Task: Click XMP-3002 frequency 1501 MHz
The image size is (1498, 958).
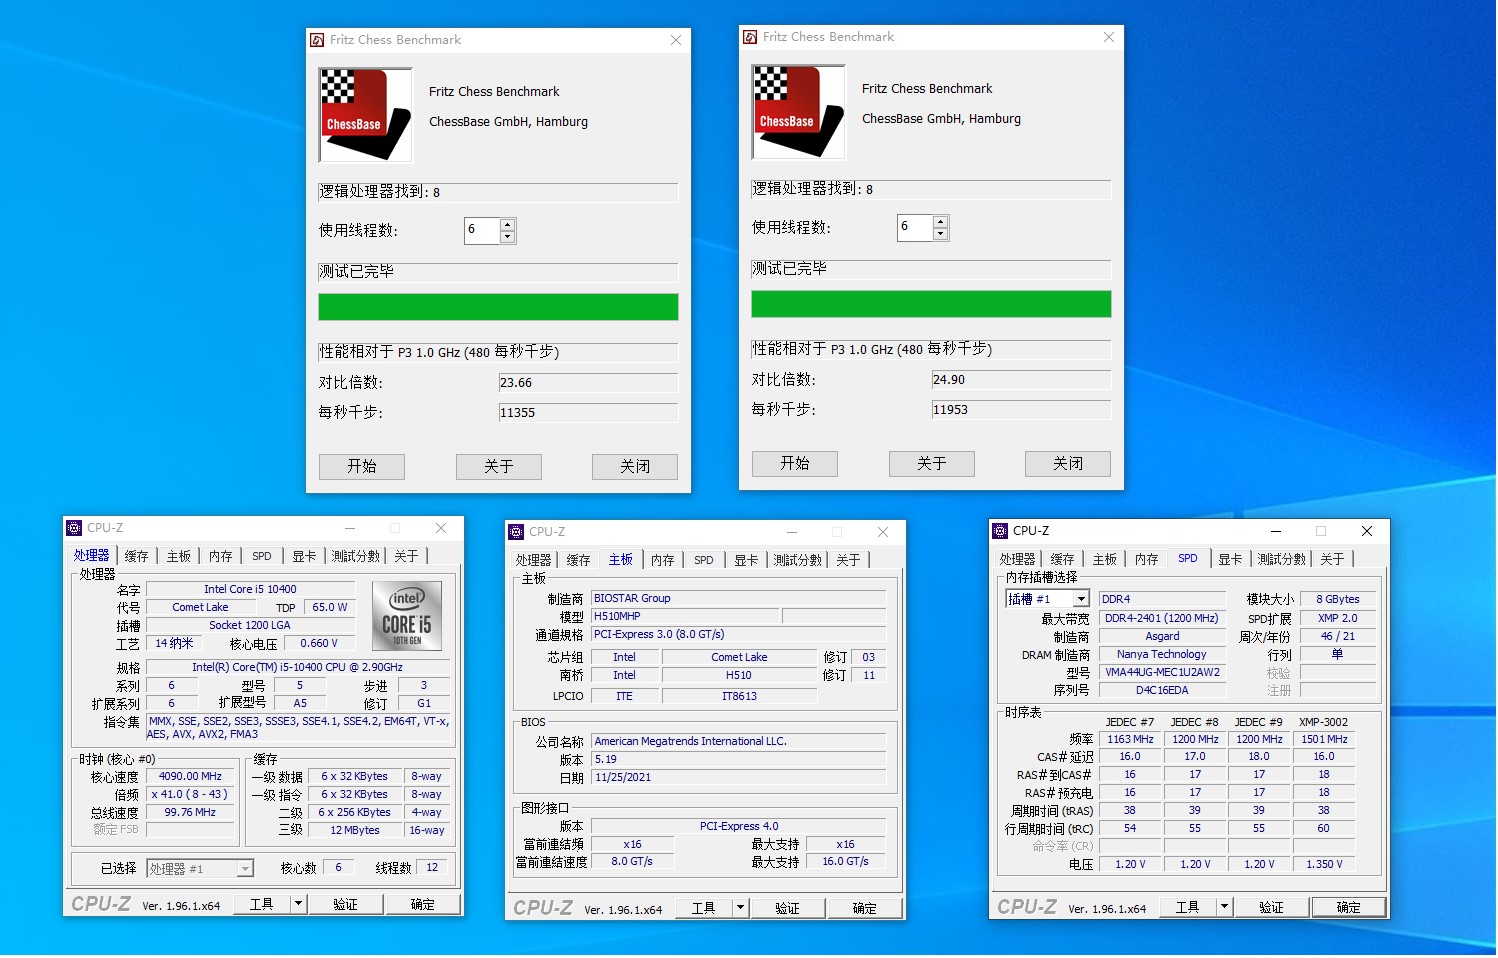Action: point(1324,739)
